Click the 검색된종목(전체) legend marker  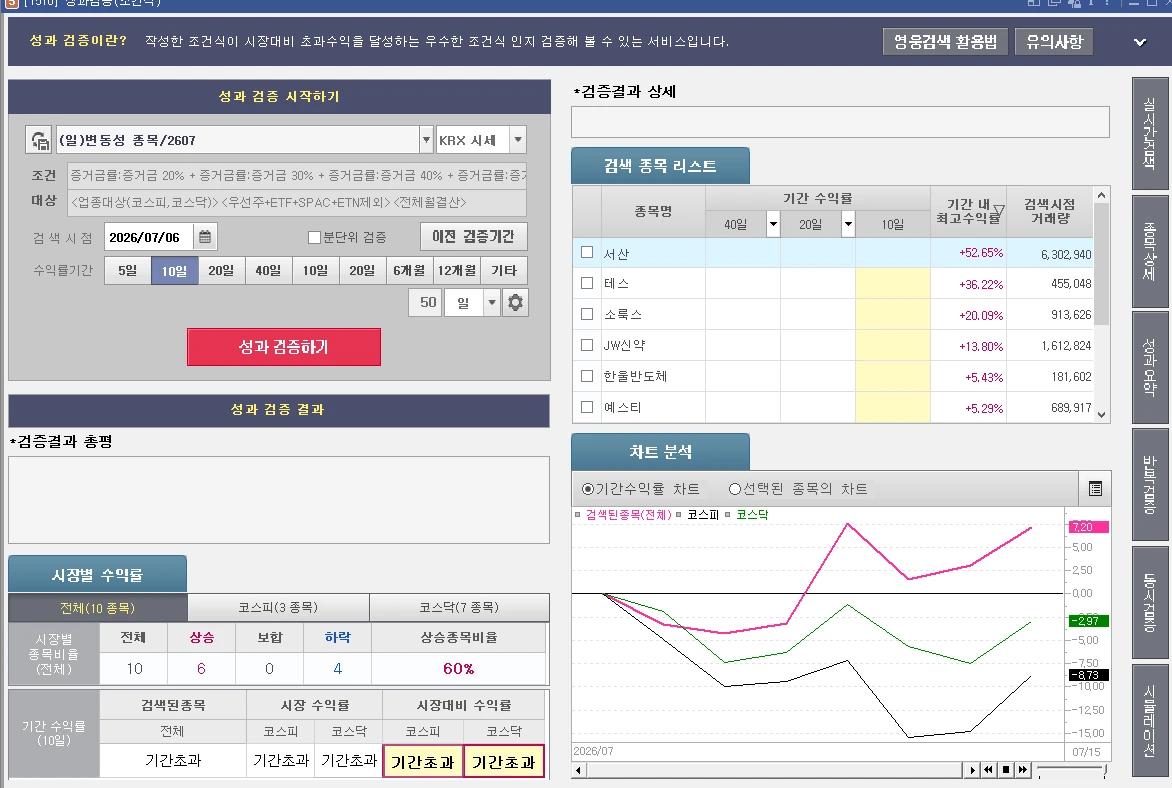pos(577,514)
